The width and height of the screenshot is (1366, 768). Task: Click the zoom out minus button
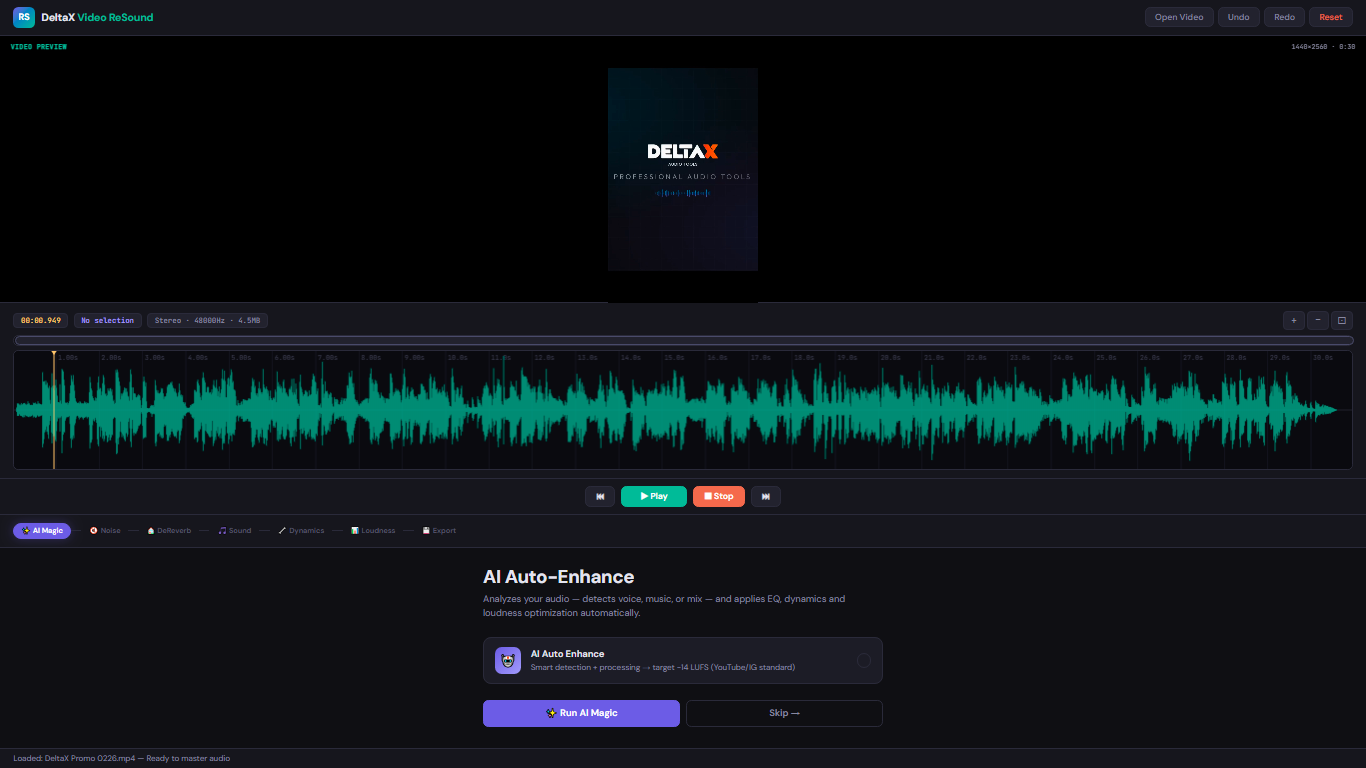1318,321
